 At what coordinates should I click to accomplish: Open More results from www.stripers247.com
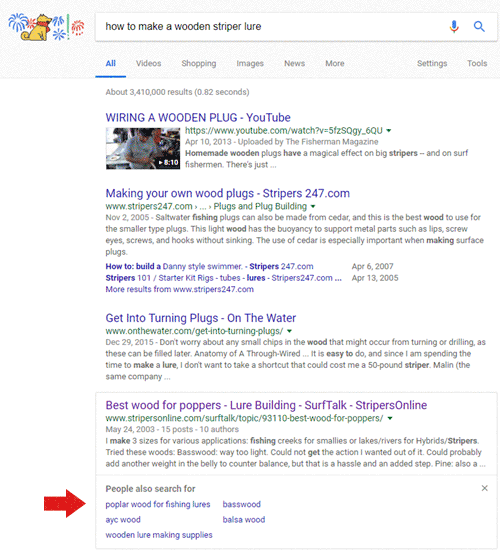pos(179,289)
